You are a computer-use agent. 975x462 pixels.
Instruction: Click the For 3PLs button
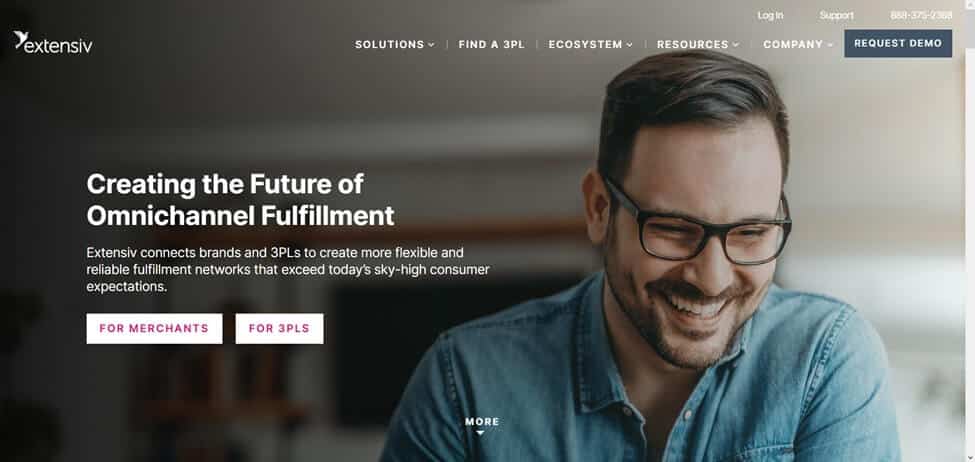pyautogui.click(x=279, y=328)
